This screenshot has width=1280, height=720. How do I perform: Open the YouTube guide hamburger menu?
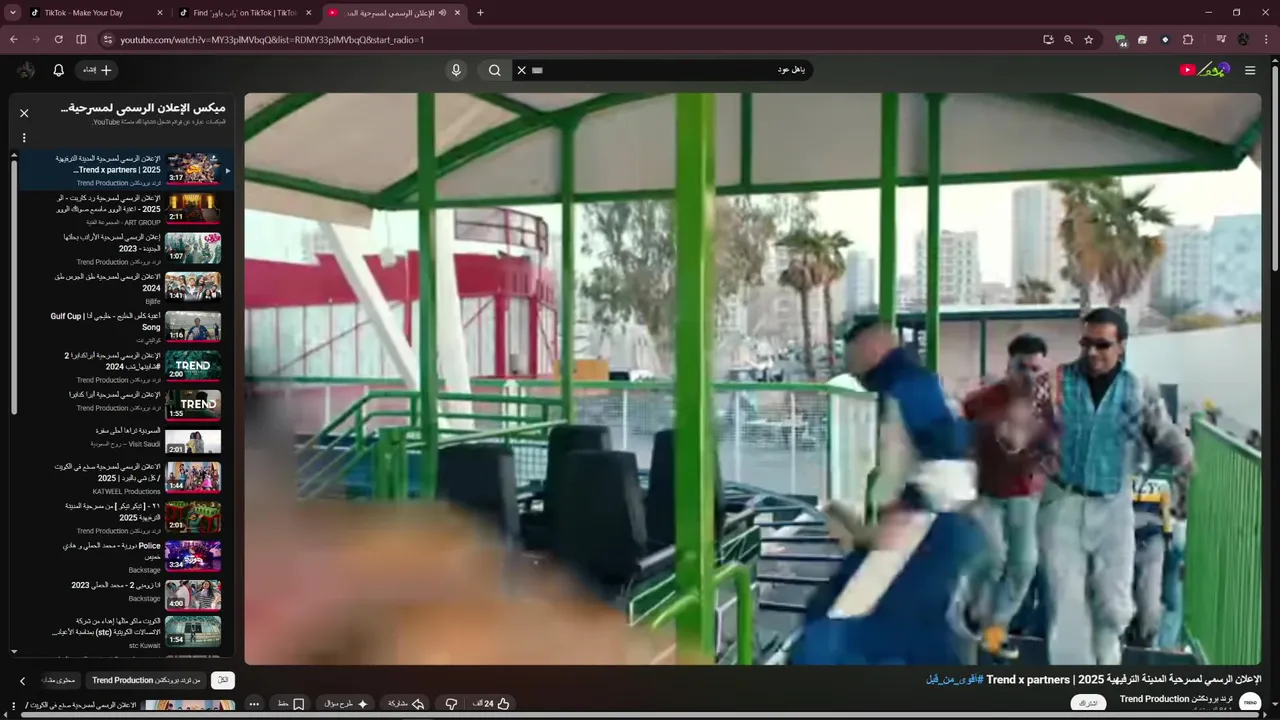click(1250, 70)
